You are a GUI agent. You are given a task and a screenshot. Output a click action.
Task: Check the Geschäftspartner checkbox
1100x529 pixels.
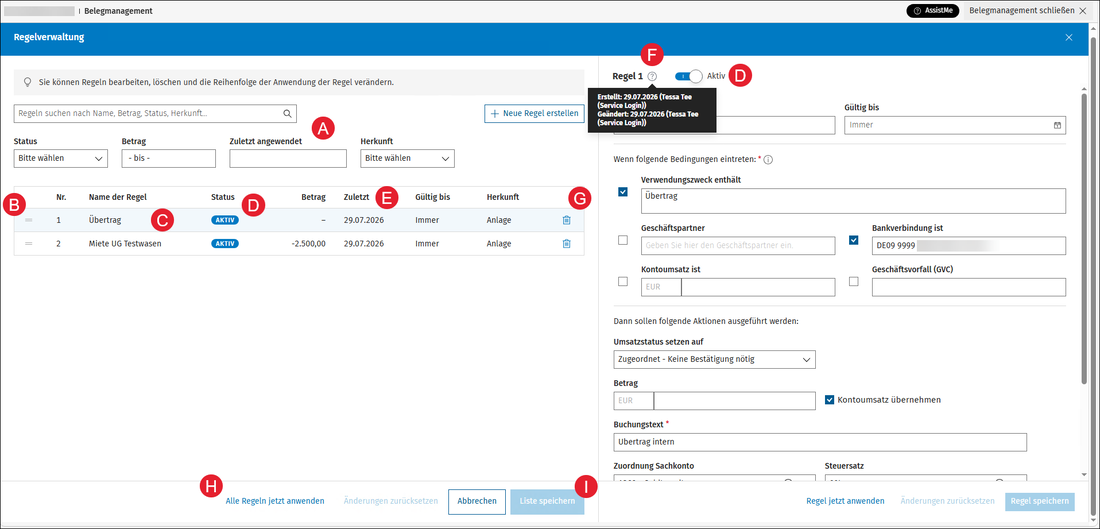pyautogui.click(x=623, y=241)
